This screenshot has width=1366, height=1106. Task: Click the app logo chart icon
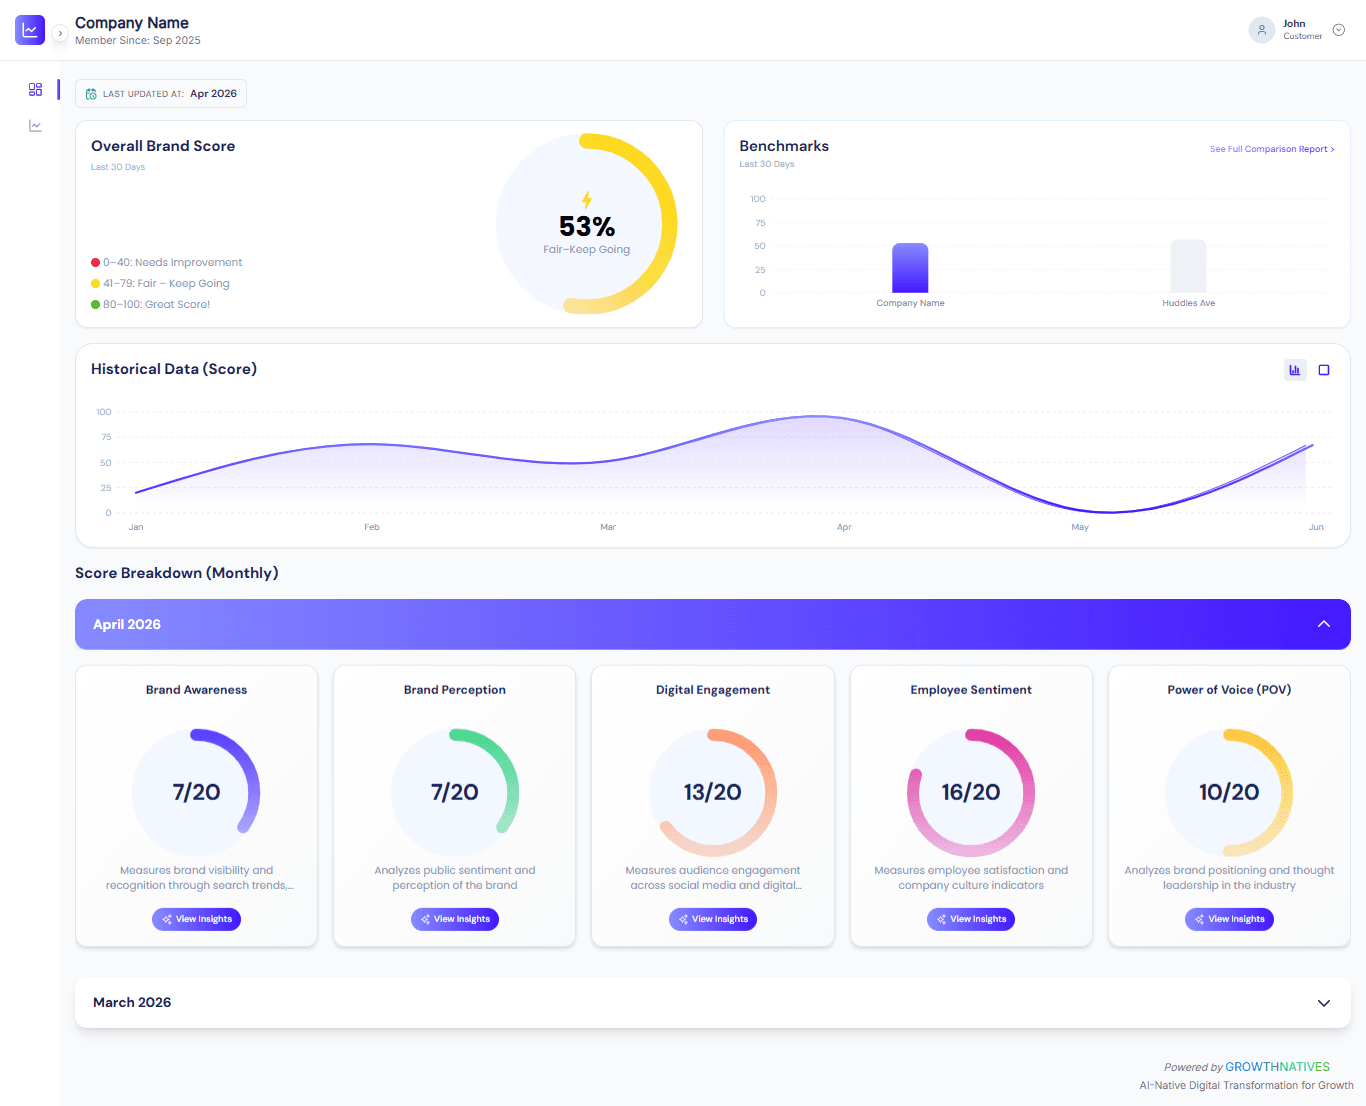pos(30,30)
